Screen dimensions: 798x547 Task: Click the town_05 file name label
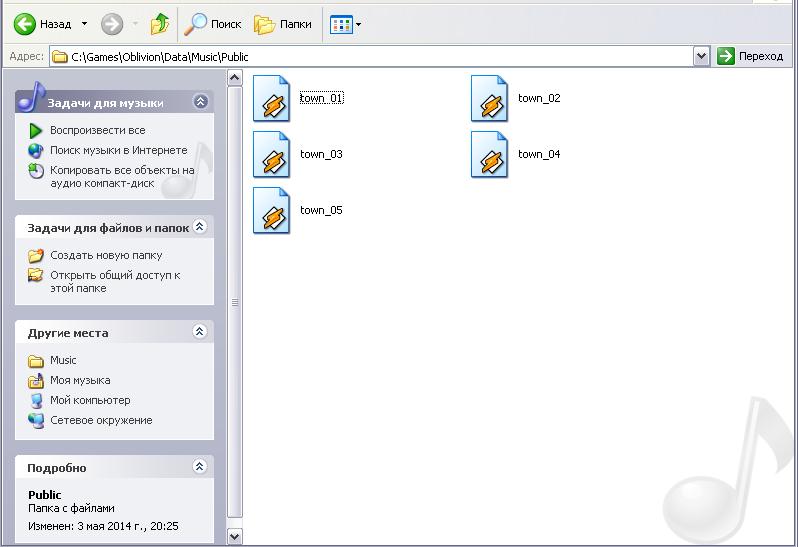pos(322,210)
